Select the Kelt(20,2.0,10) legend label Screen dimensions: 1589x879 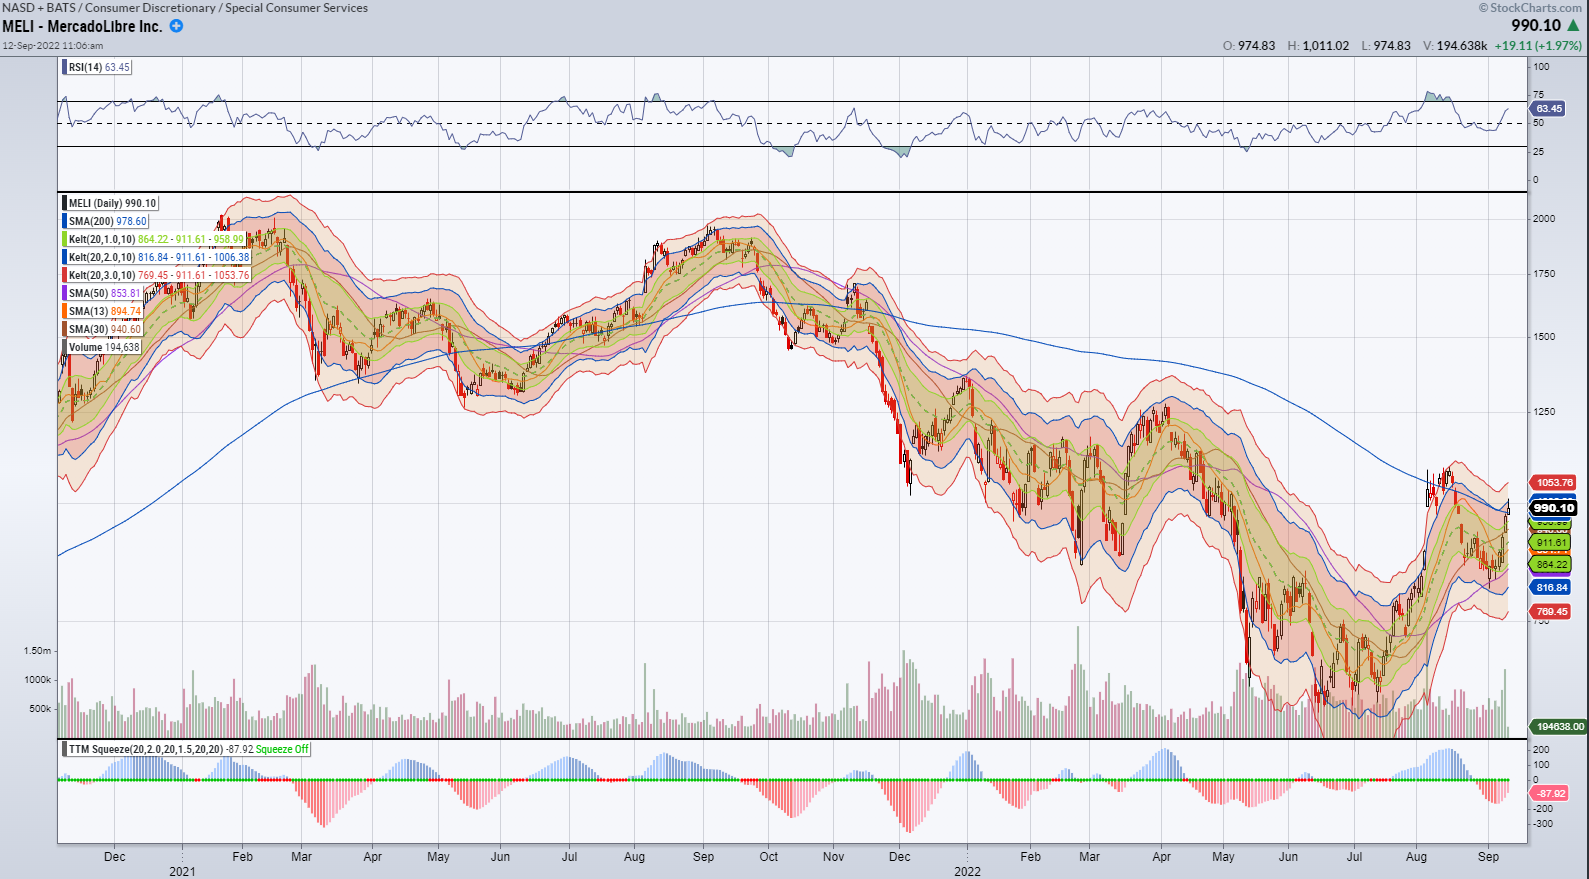157,257
